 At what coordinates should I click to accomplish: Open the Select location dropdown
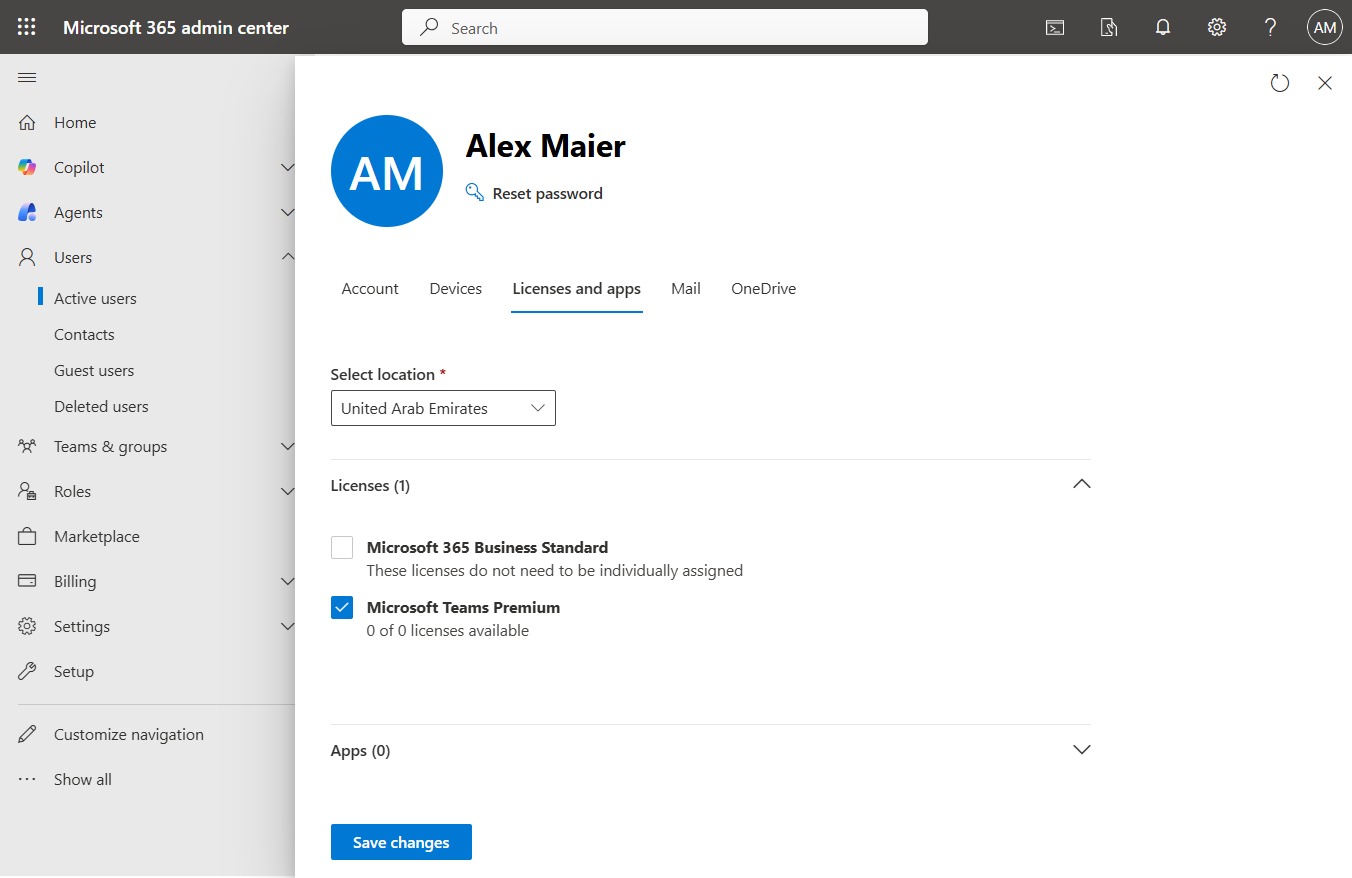(x=443, y=408)
